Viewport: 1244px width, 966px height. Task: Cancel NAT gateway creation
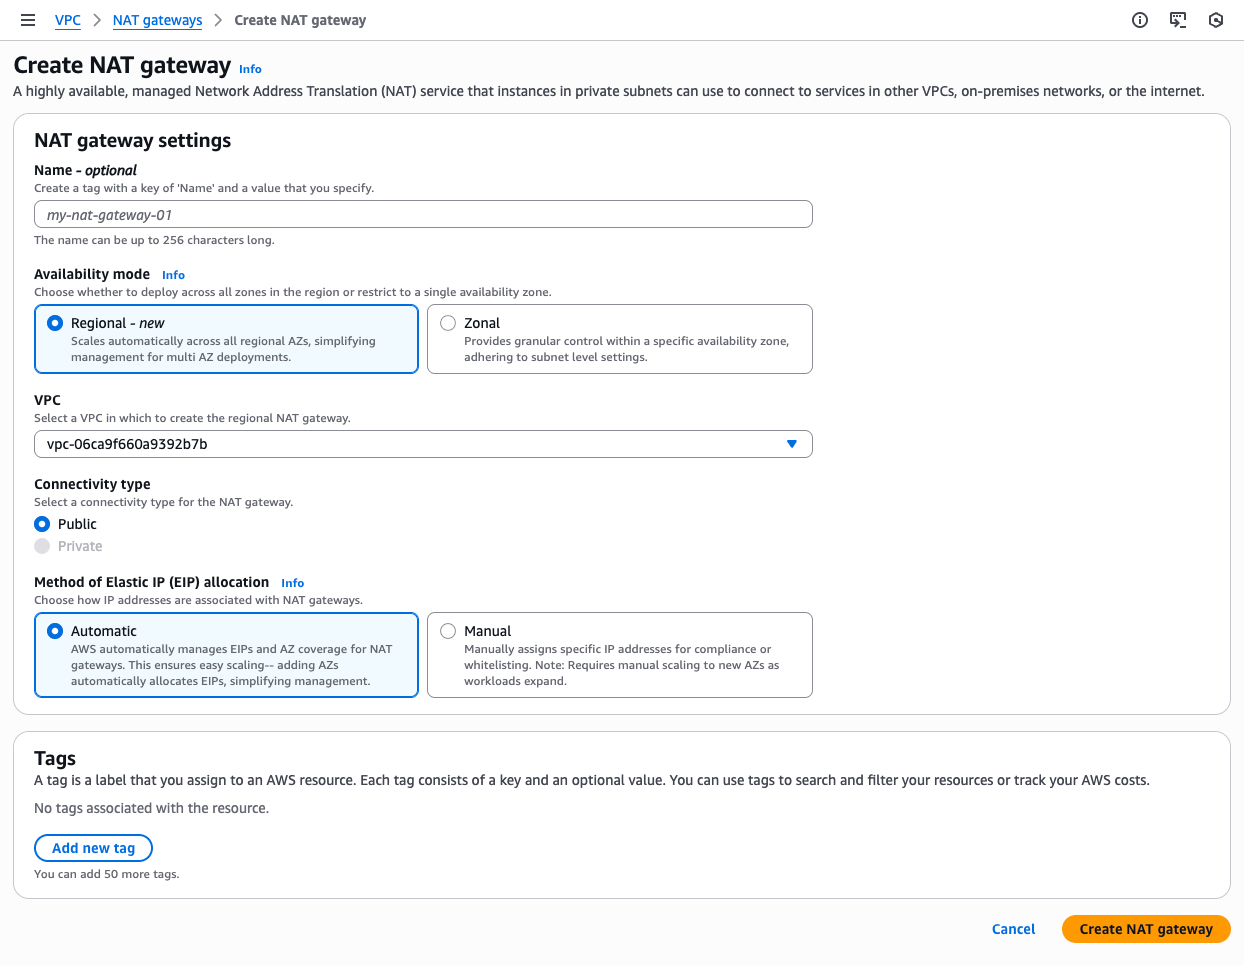[1013, 929]
